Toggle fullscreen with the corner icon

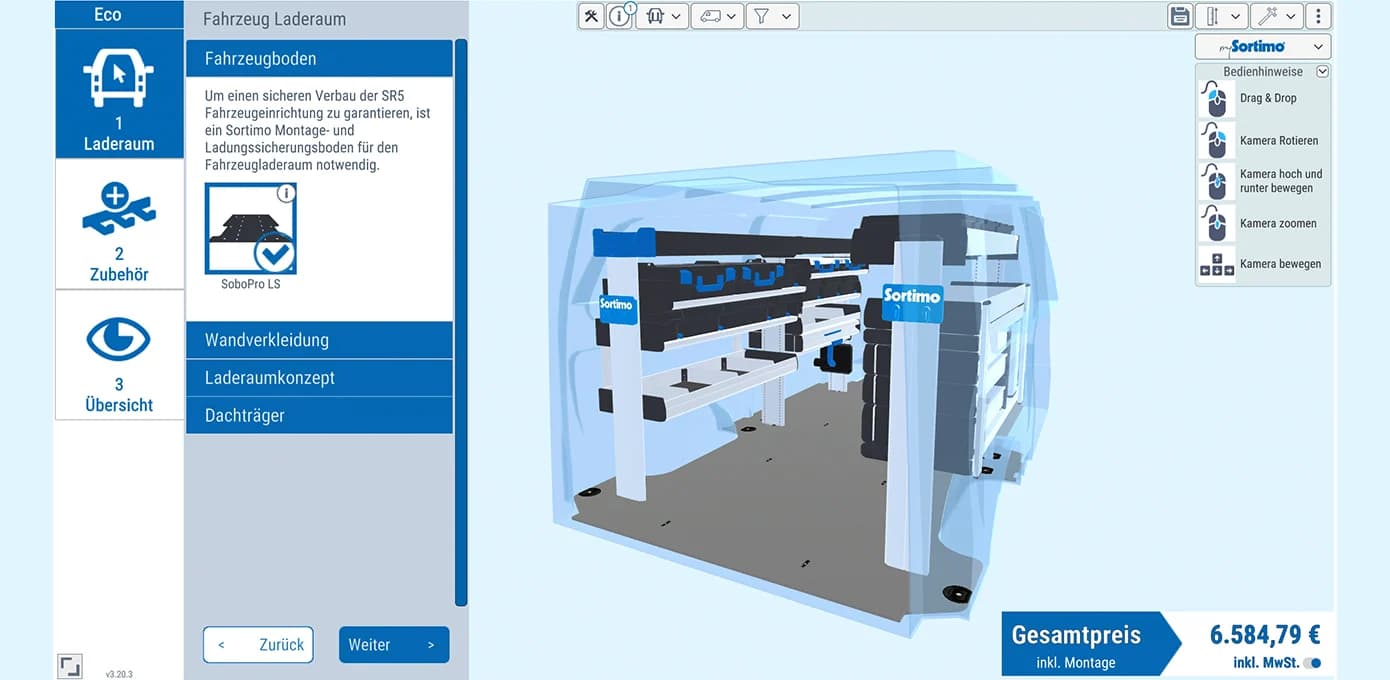(69, 667)
